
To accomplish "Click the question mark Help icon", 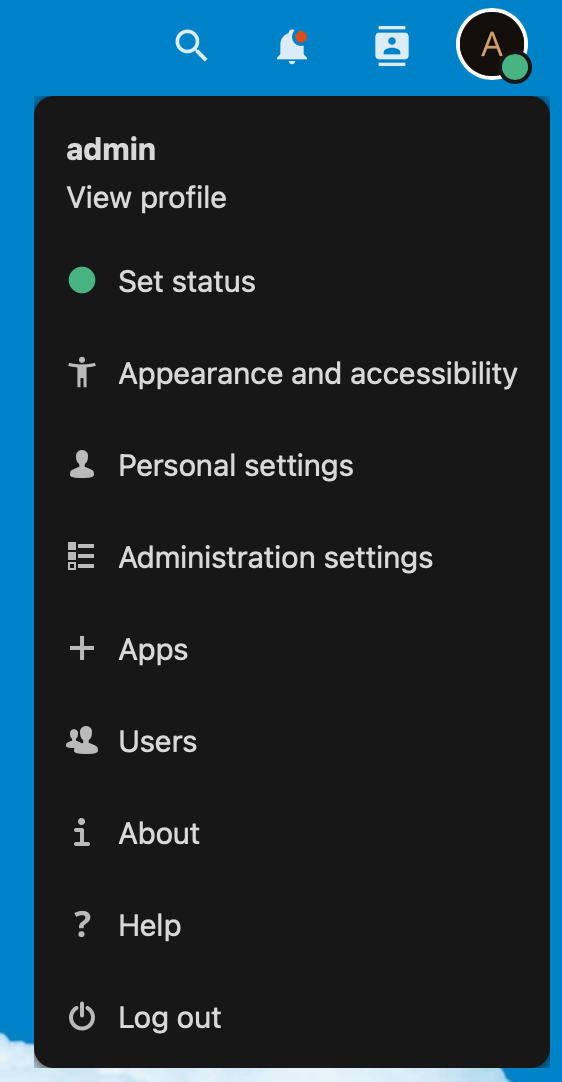I will [82, 925].
